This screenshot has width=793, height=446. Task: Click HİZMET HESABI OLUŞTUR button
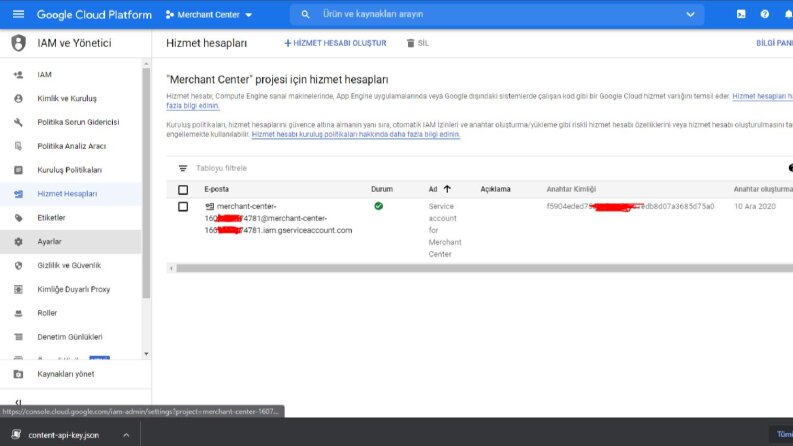[335, 43]
